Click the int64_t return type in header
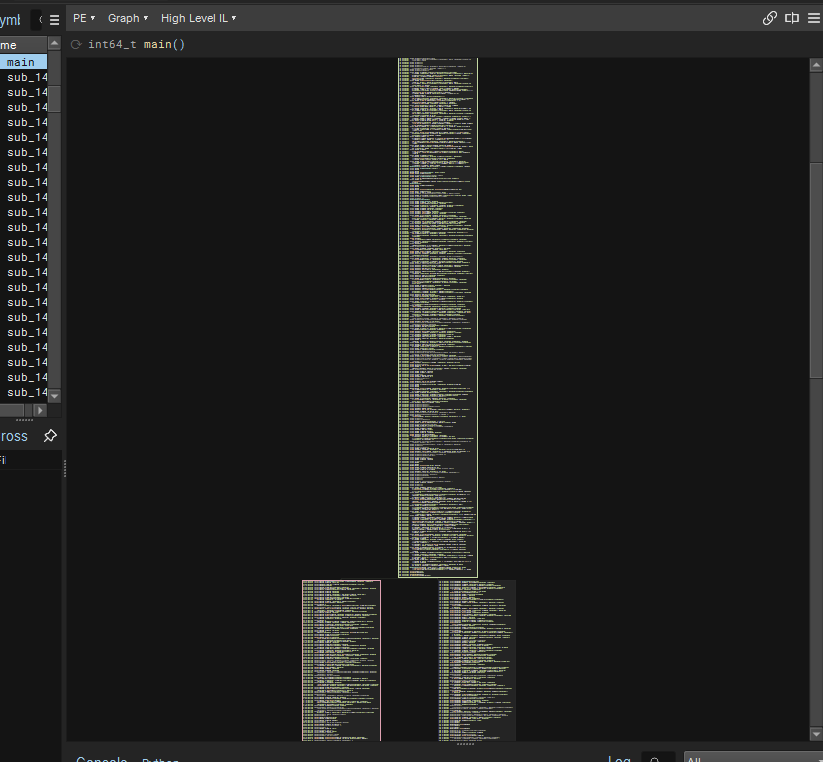The image size is (823, 762). point(112,45)
